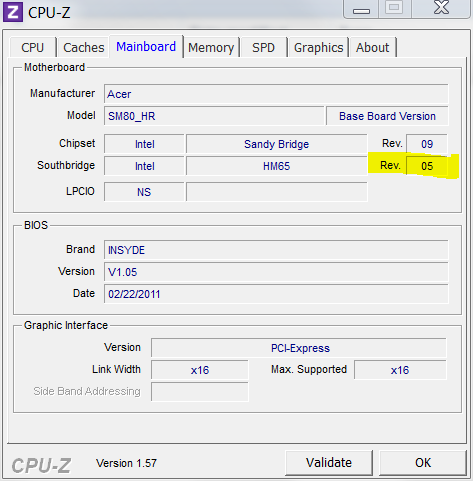Click the Model field SM80_HR

tap(214, 116)
